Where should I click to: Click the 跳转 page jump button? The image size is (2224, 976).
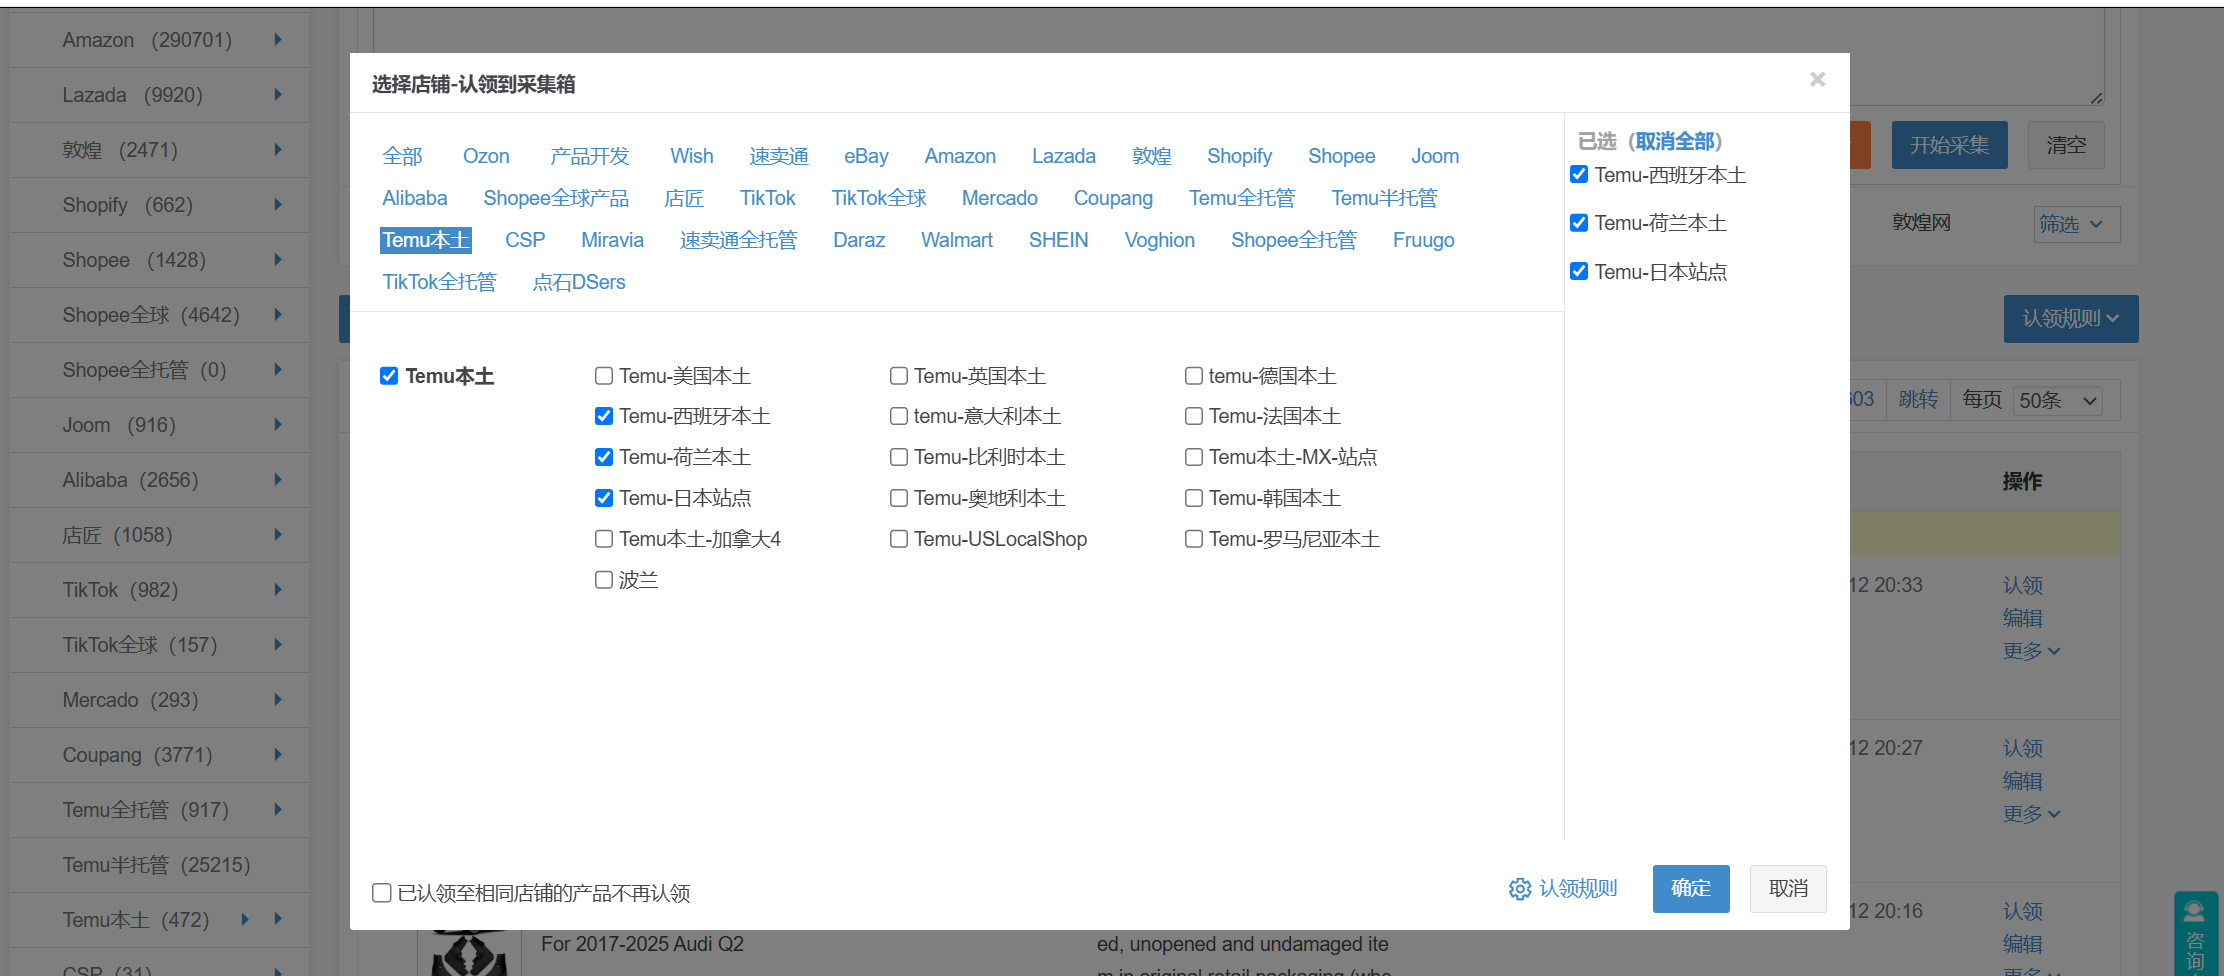[x=1918, y=400]
